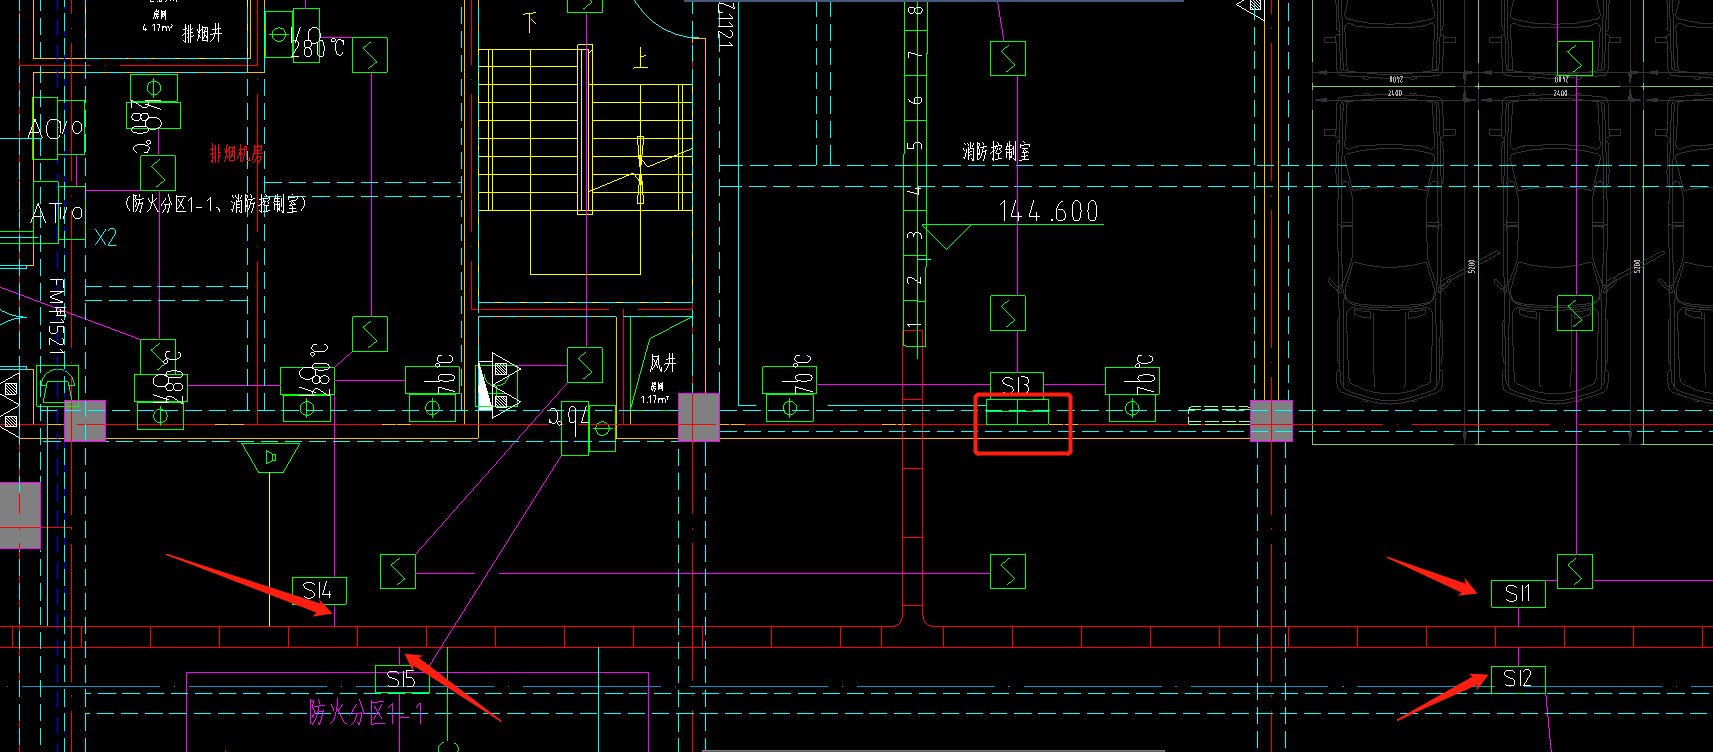Select the yellow break-line symbol on the stairs

click(x=641, y=170)
